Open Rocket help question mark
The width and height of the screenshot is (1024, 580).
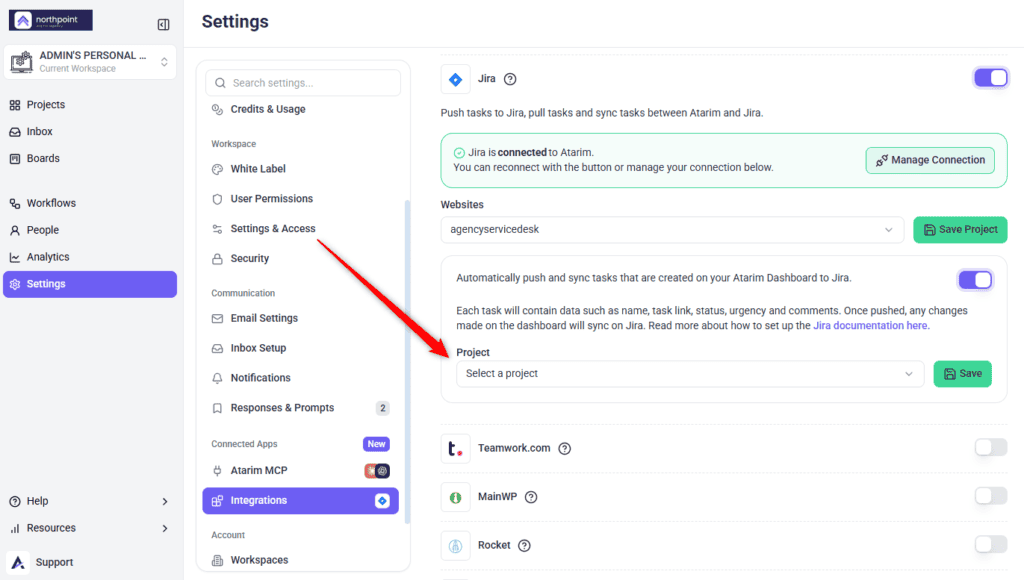click(x=524, y=545)
